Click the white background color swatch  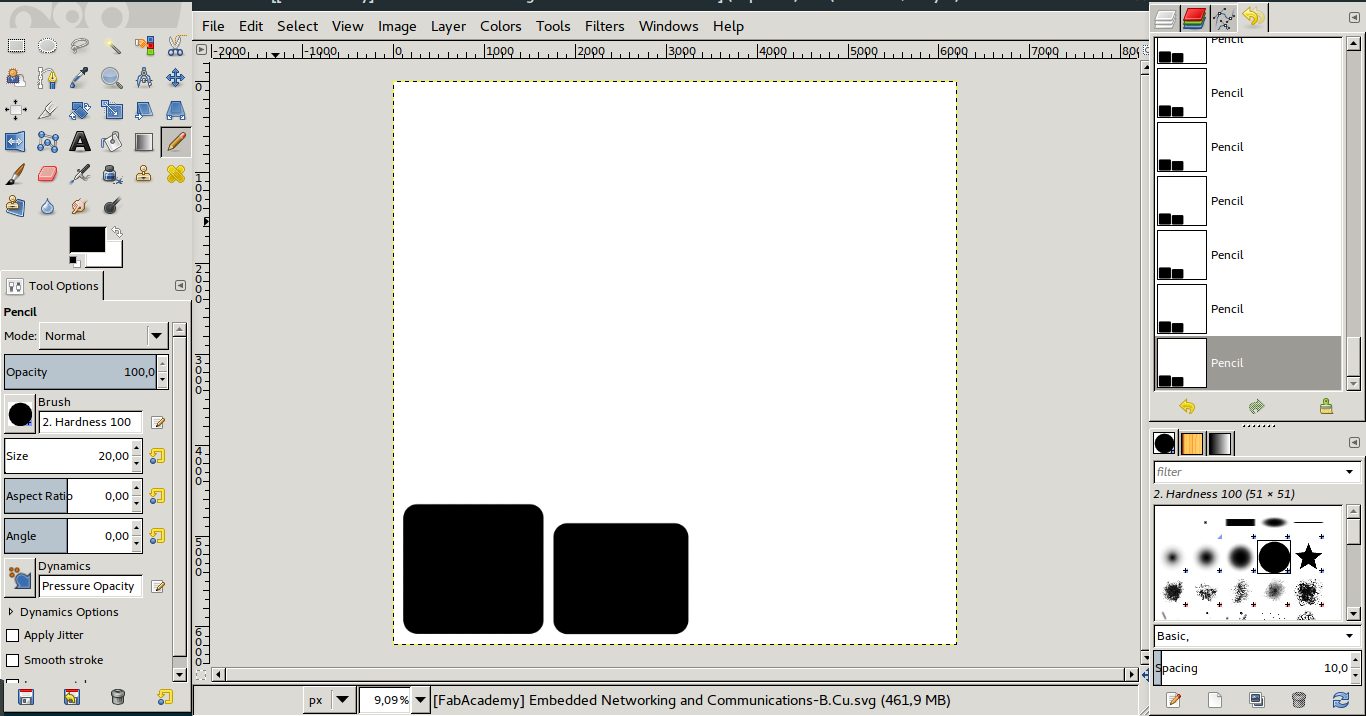tap(113, 260)
